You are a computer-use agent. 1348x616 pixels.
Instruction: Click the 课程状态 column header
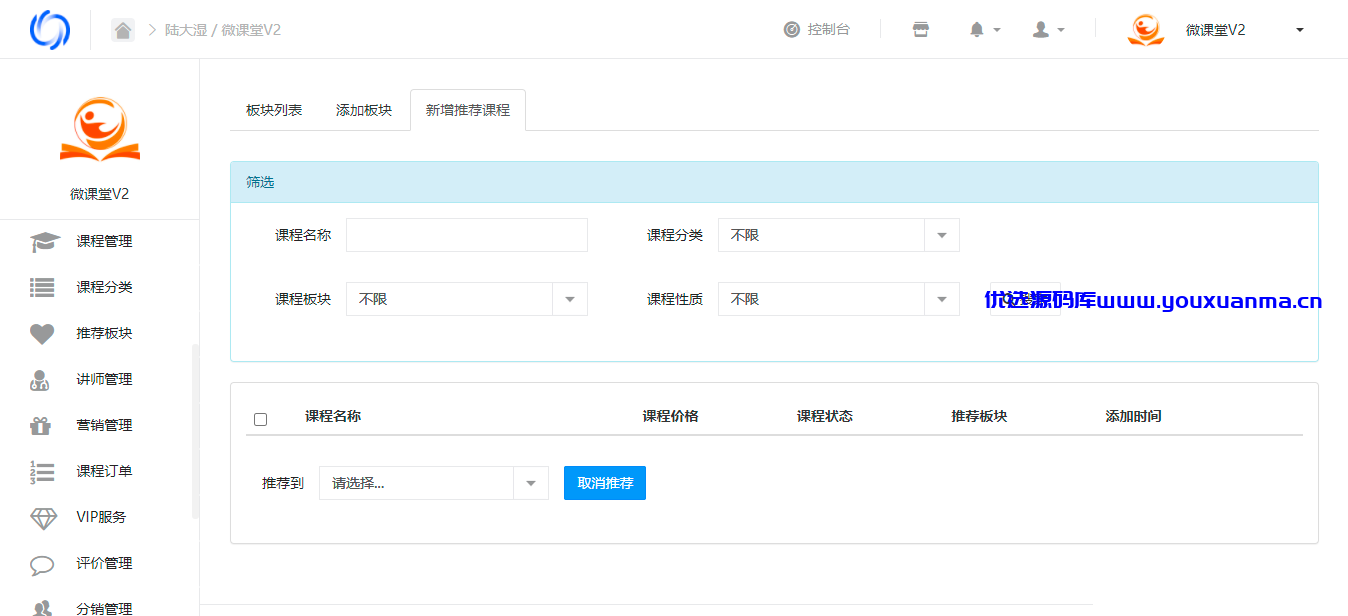point(824,416)
